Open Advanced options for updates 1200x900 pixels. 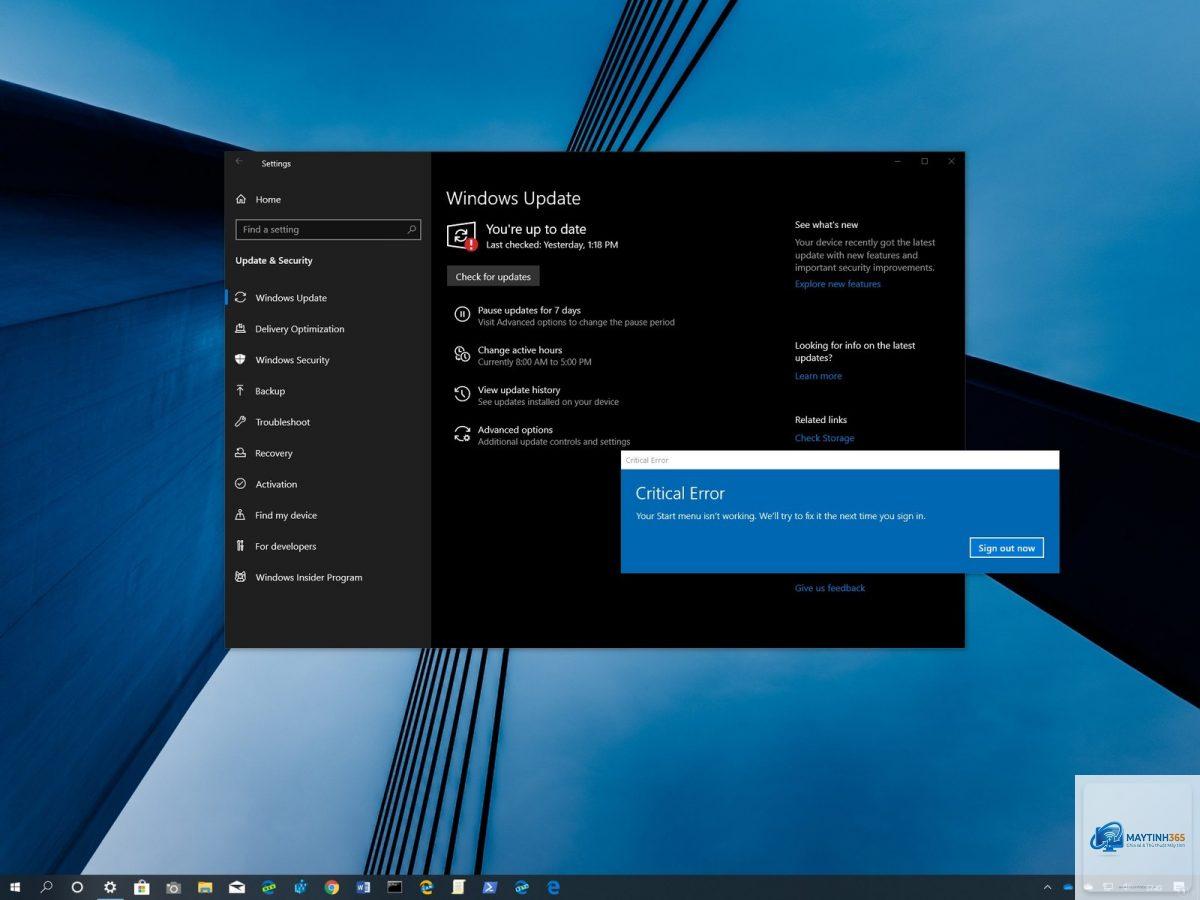click(x=542, y=436)
